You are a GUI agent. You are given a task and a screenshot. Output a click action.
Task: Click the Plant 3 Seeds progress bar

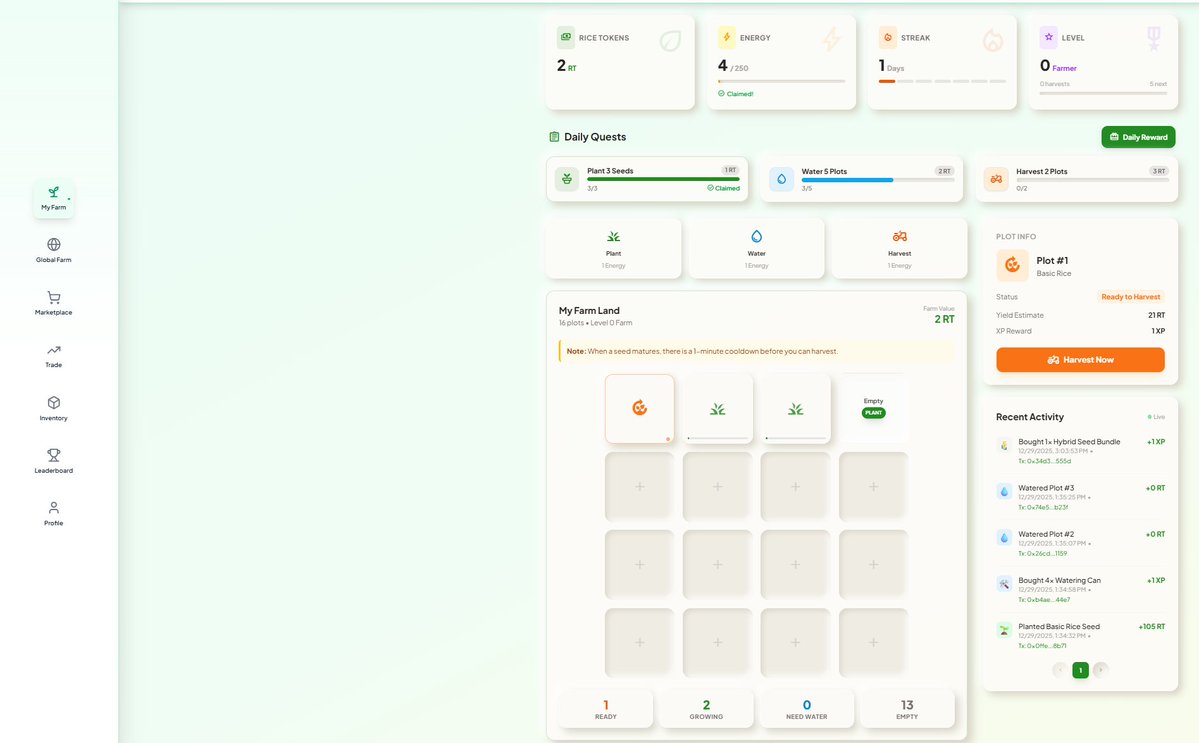(x=663, y=180)
